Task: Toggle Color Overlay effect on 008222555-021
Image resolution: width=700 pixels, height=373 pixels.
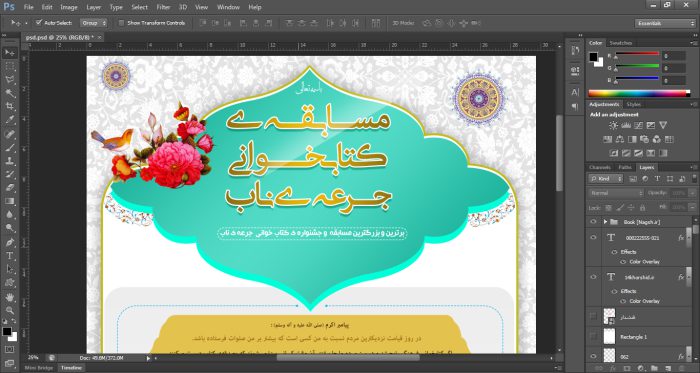Action: pyautogui.click(x=623, y=261)
